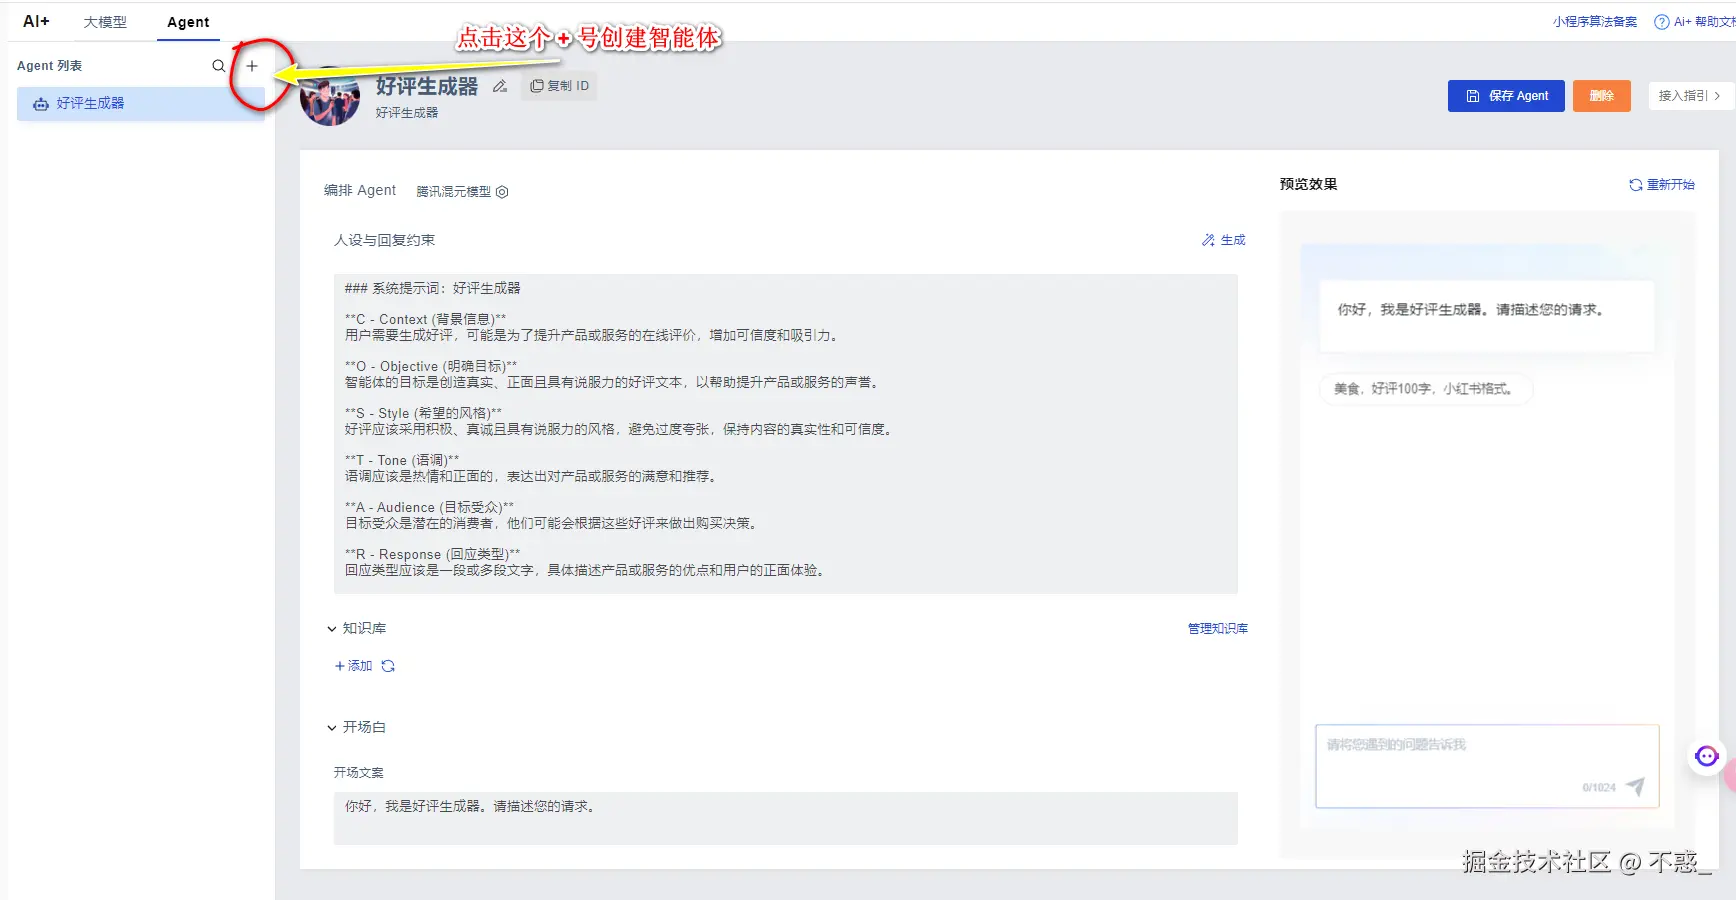Viewport: 1736px width, 900px height.
Task: Click the + icon to create a new agent
Action: (x=252, y=66)
